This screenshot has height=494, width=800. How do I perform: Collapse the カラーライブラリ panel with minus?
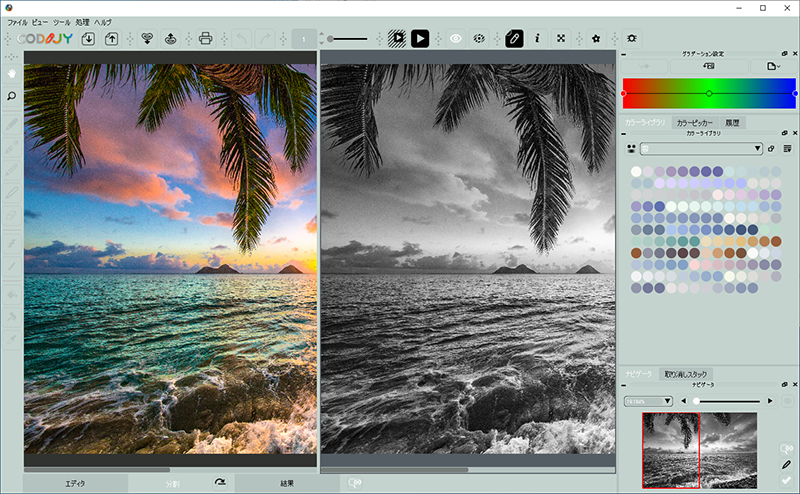point(623,134)
